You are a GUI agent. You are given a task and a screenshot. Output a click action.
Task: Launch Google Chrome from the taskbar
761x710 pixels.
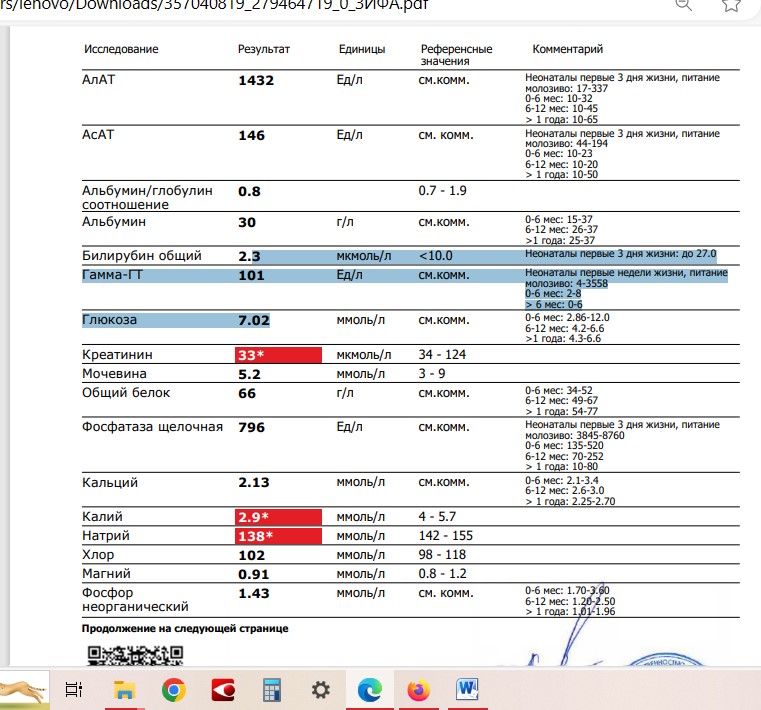pos(174,690)
